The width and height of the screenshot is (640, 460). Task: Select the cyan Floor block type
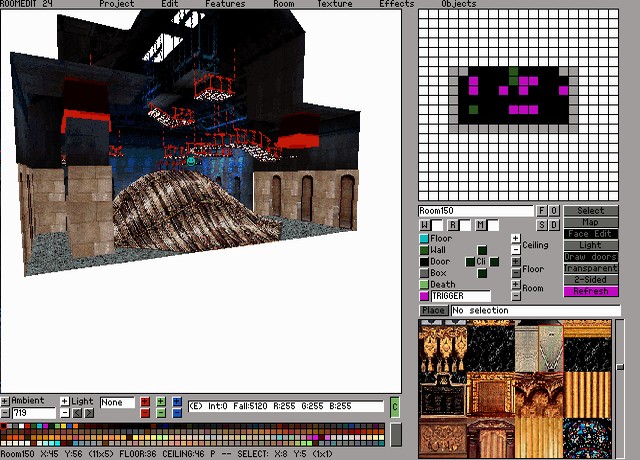click(424, 239)
